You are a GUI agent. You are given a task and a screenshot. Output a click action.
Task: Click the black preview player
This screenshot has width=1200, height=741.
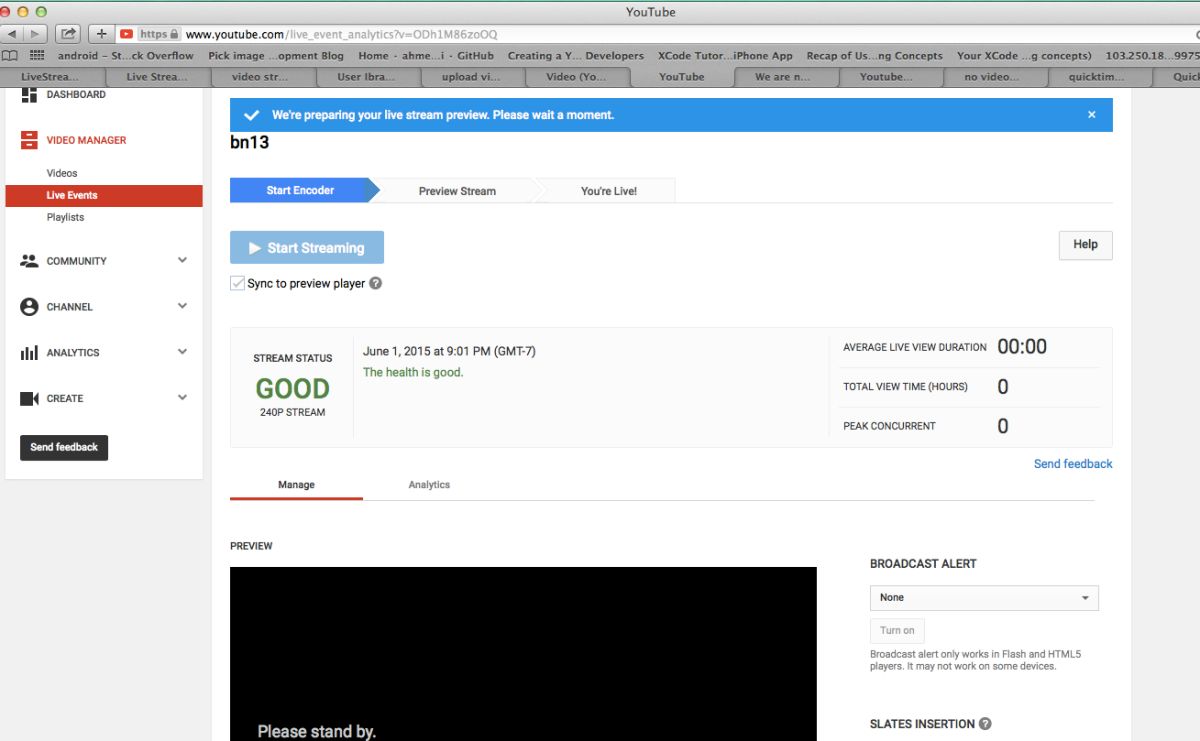(x=523, y=654)
